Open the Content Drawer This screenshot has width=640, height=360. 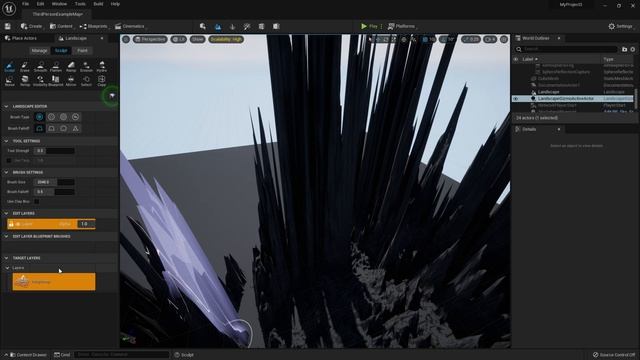point(28,355)
